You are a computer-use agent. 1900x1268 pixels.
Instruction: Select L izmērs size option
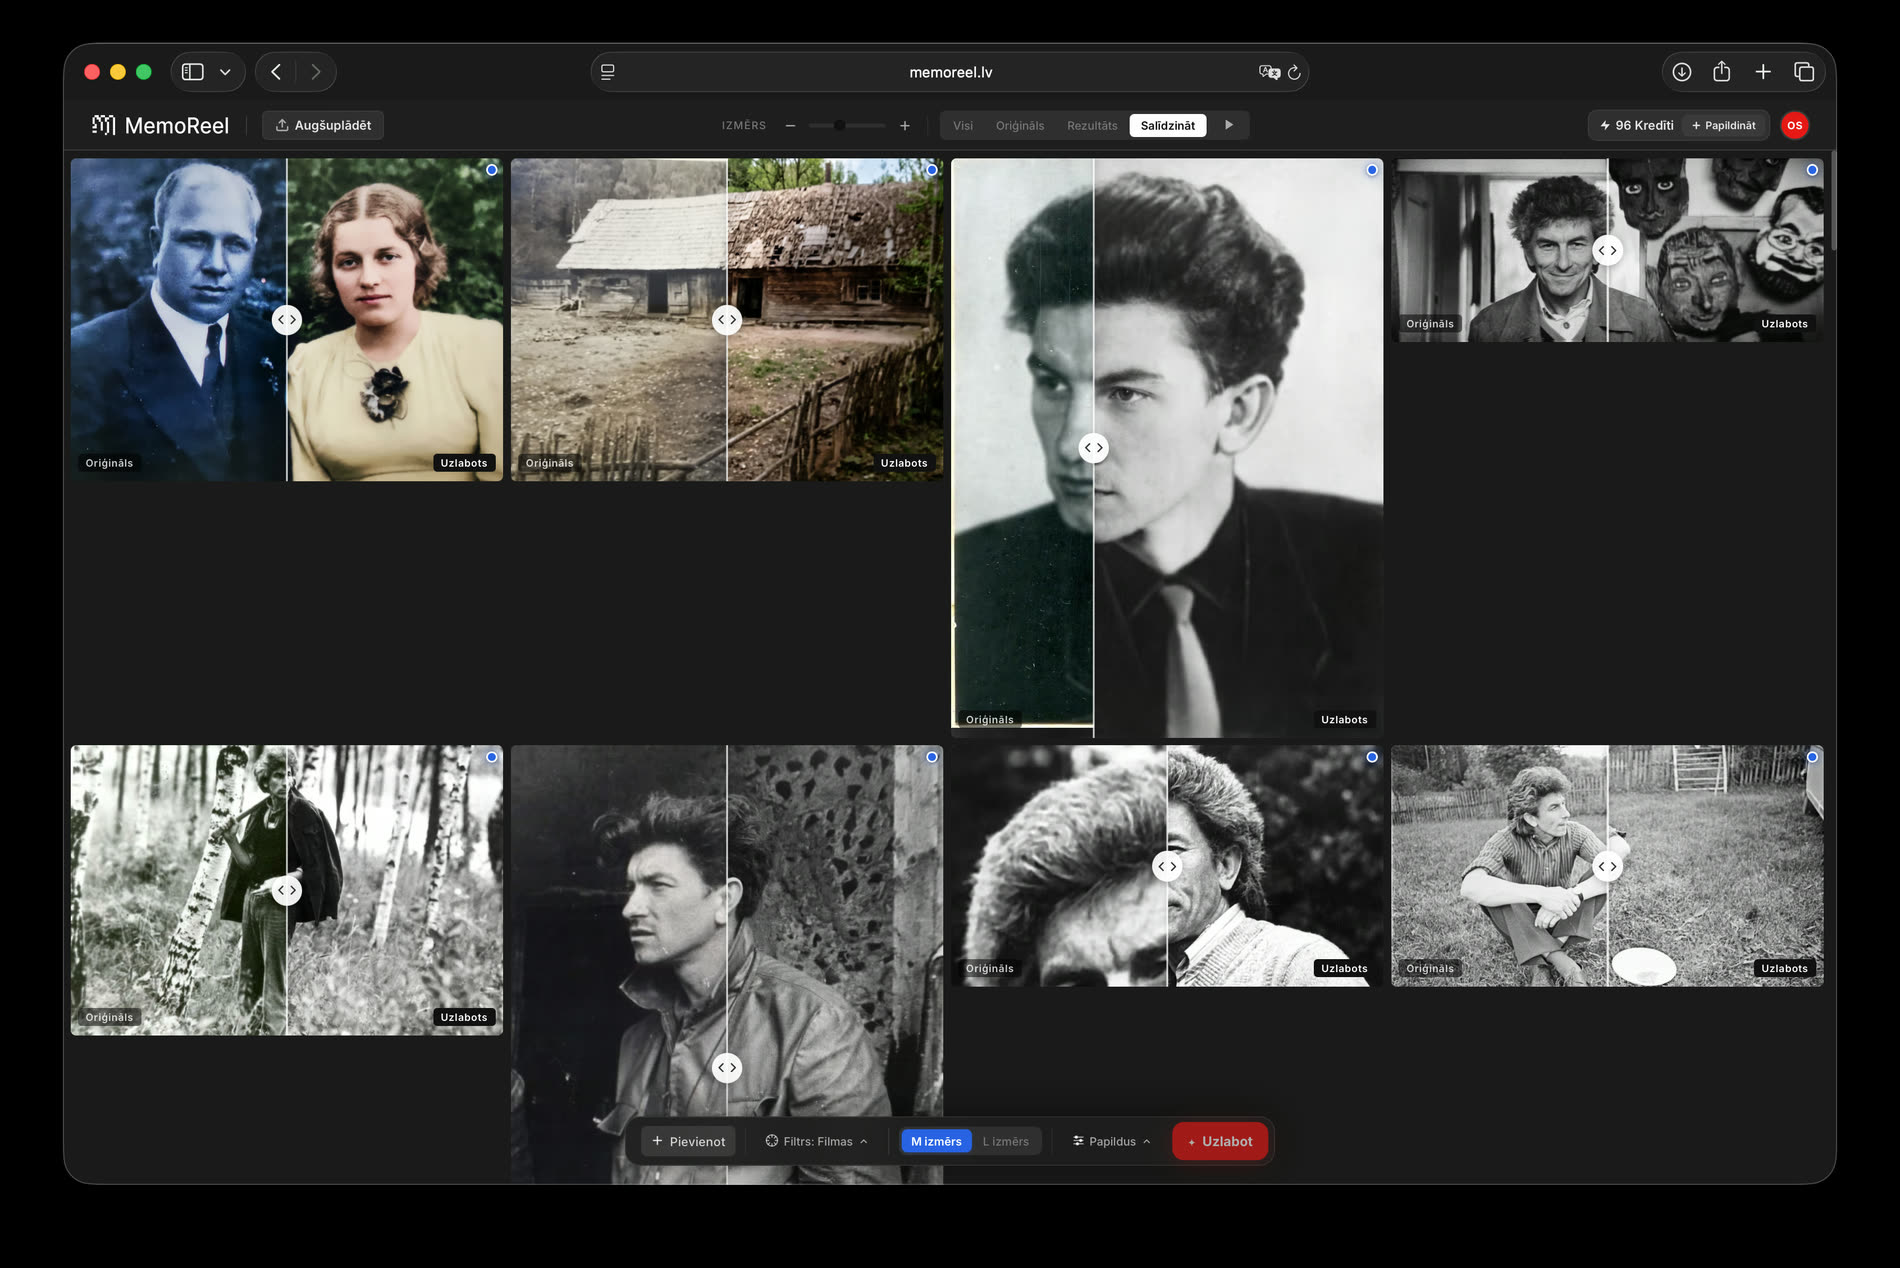click(x=1005, y=1141)
